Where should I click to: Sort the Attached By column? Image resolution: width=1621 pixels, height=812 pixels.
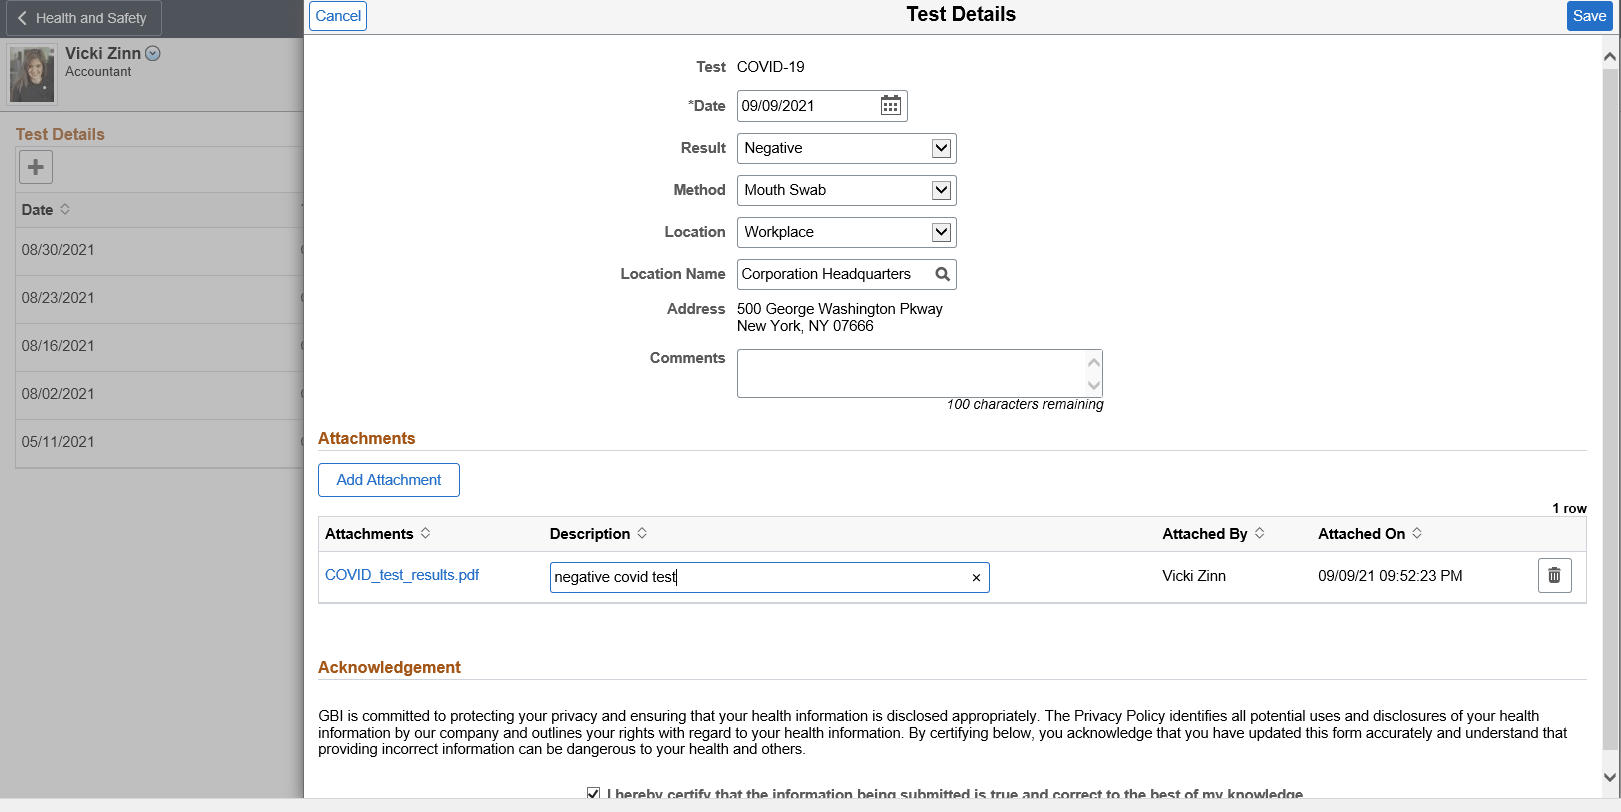tap(1260, 534)
